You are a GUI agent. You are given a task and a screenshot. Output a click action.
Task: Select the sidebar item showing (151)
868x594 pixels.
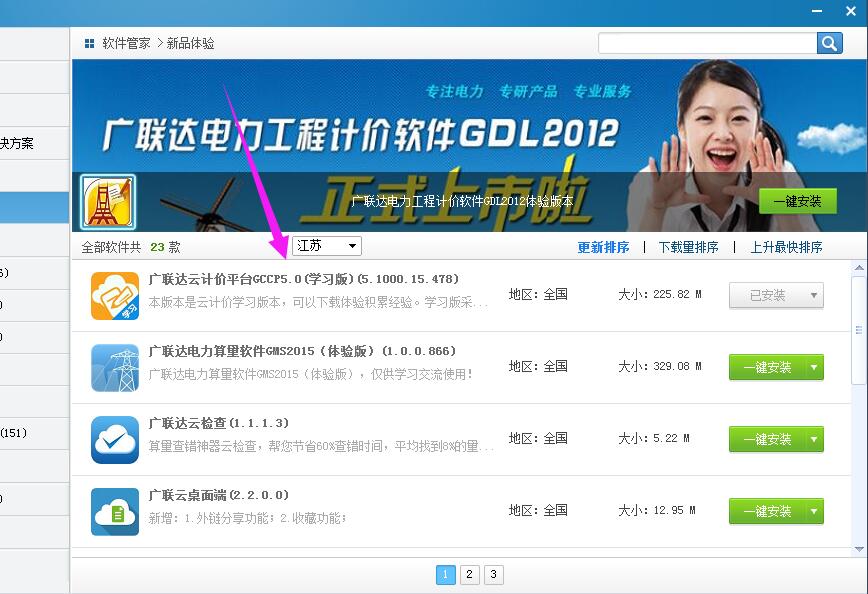point(34,433)
